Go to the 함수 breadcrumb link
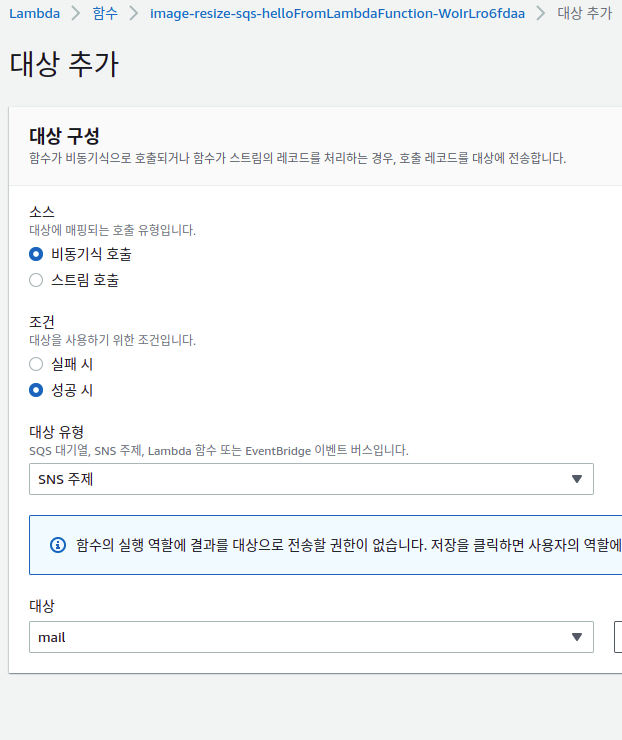The height and width of the screenshot is (740, 622). pos(105,13)
